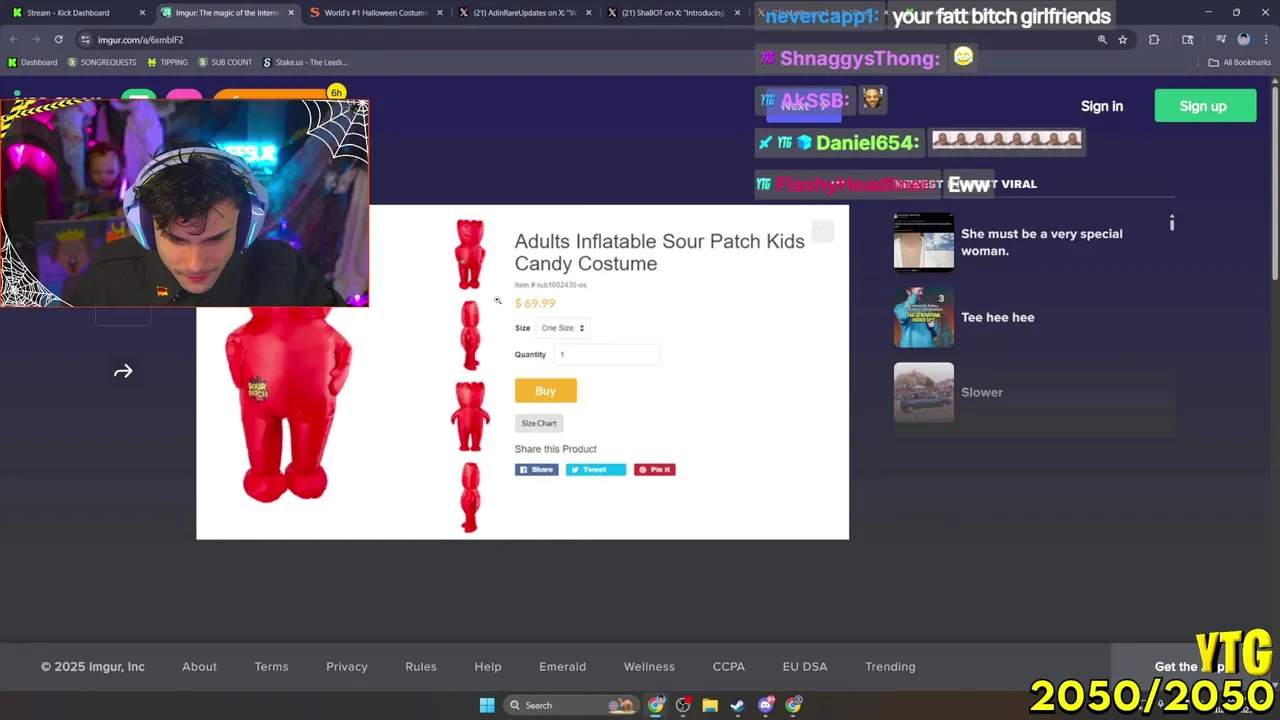Close the Imgur browser tab
The height and width of the screenshot is (720, 1280).
[x=291, y=13]
